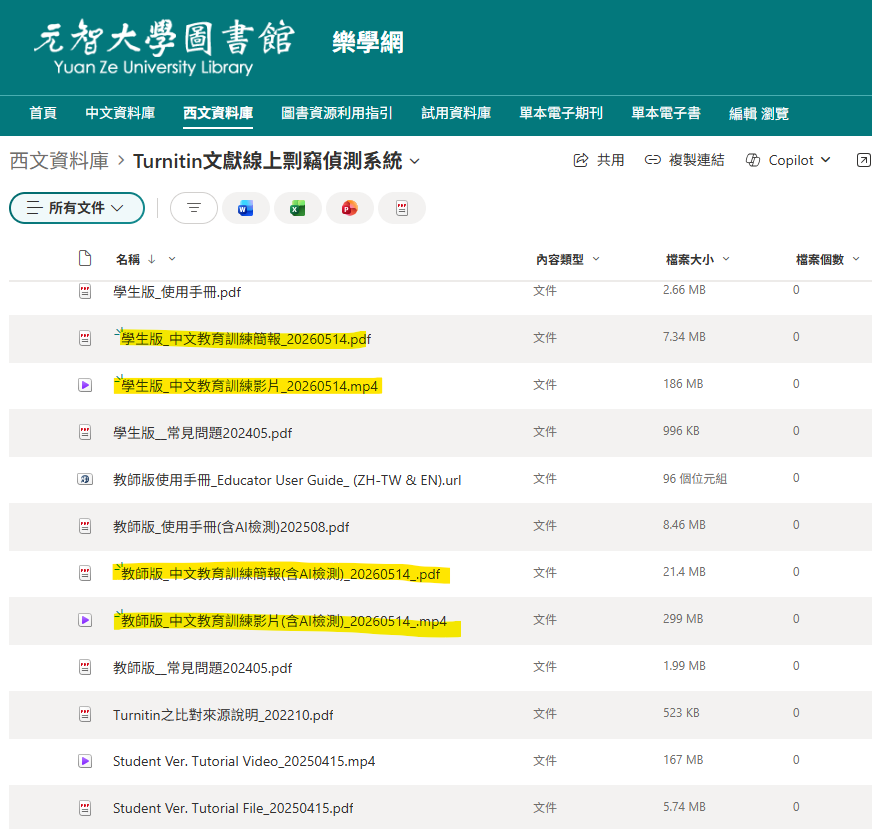872x829 pixels.
Task: Open the 檔案大小 column dropdown
Action: (x=726, y=259)
